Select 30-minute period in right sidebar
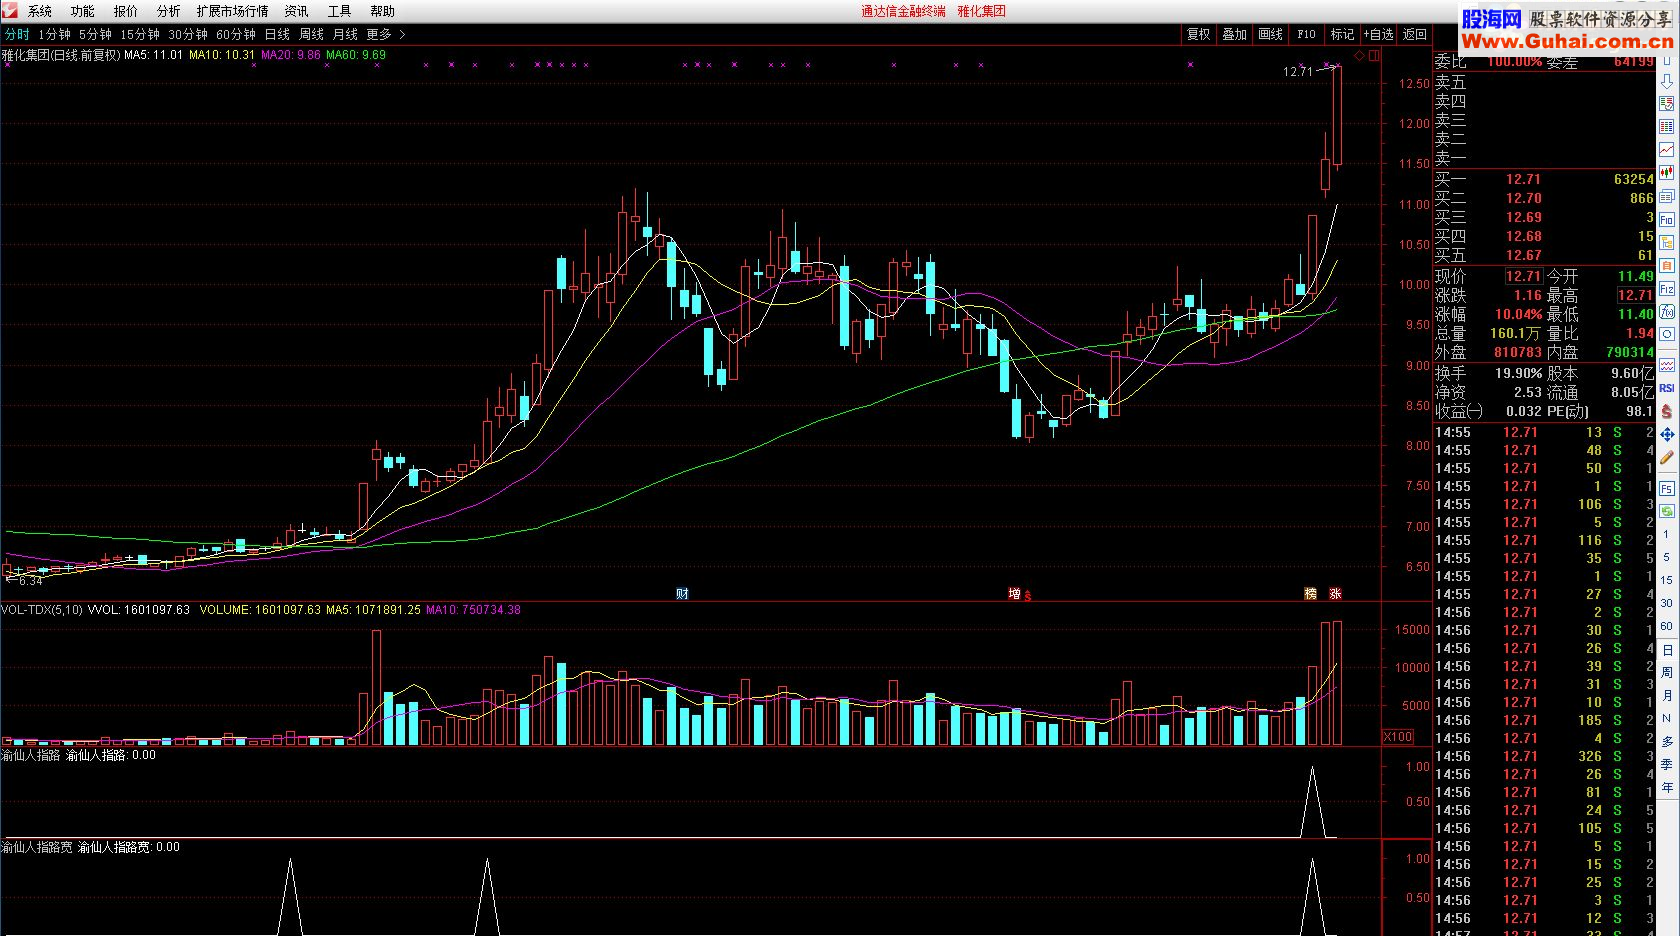 [x=1667, y=603]
